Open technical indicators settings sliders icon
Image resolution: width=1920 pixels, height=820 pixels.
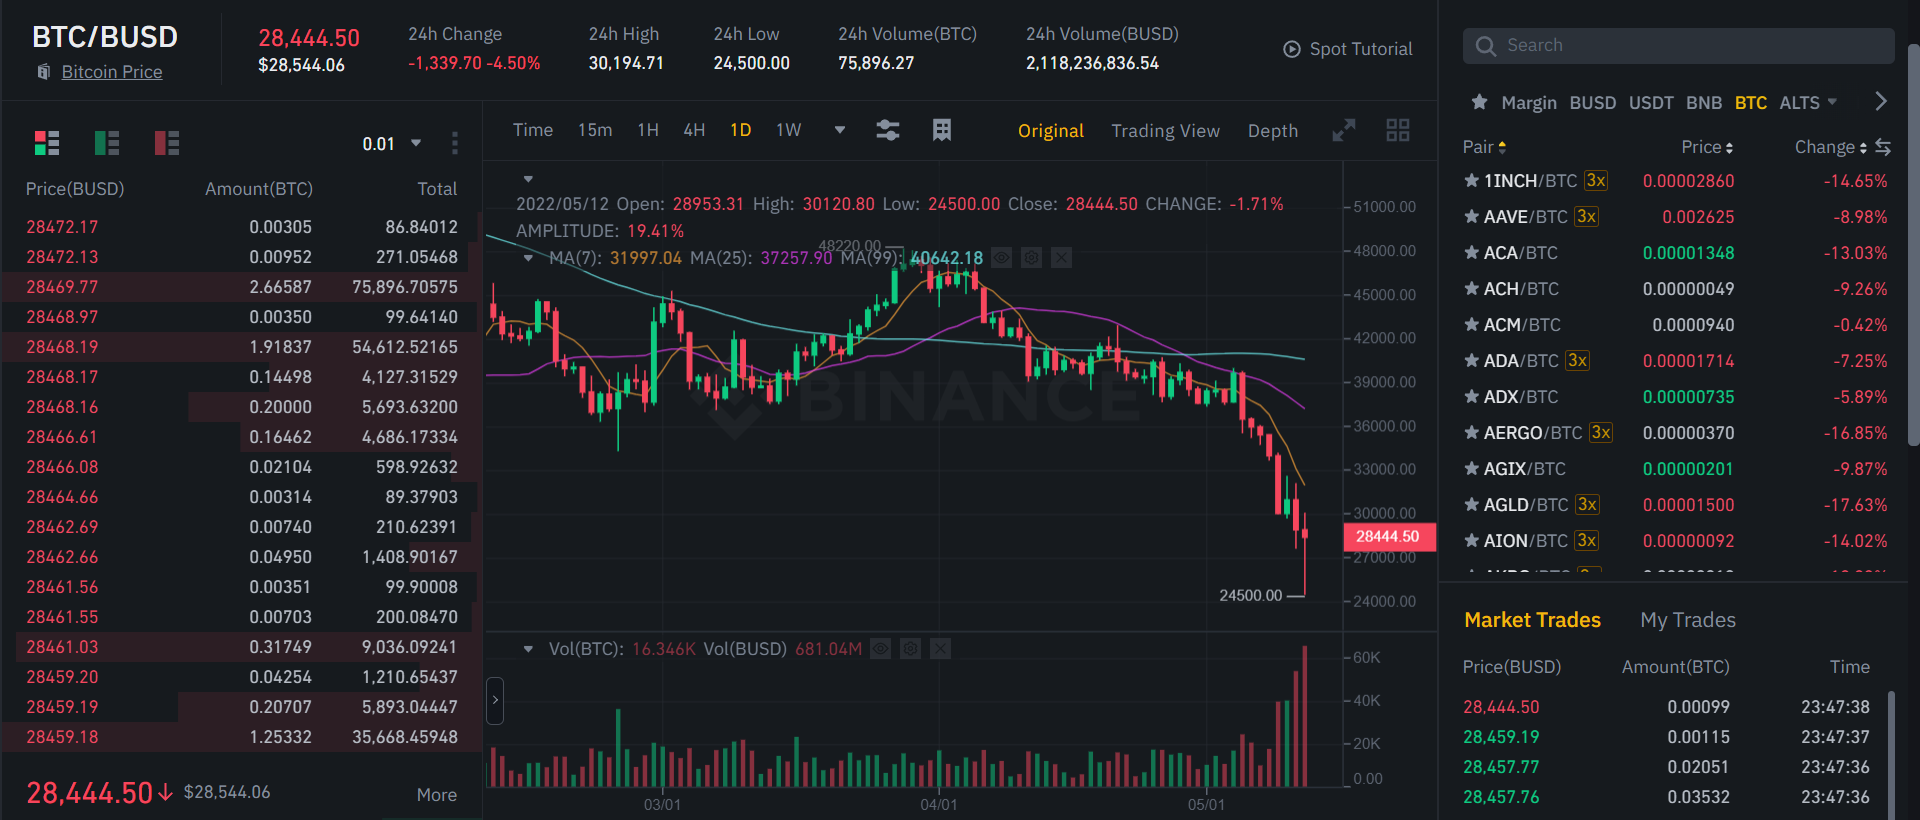888,130
